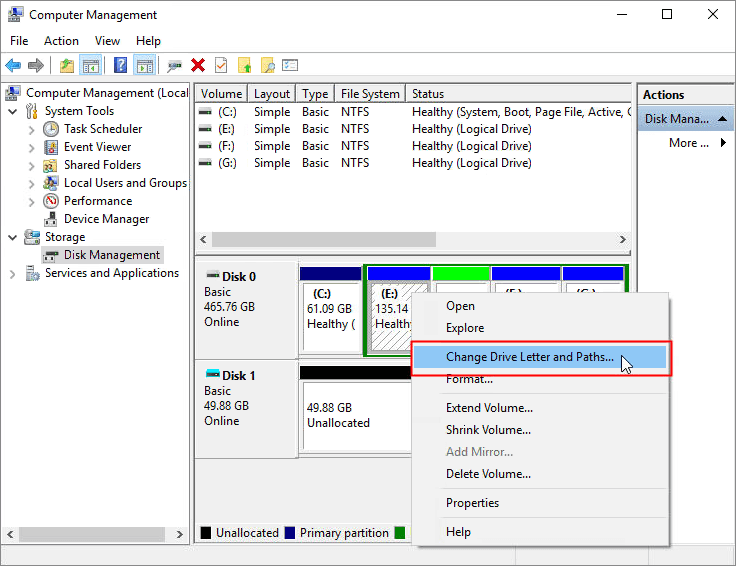Screen dimensions: 736x566
Task: Click the Performance gauge icon
Action: pos(51,201)
